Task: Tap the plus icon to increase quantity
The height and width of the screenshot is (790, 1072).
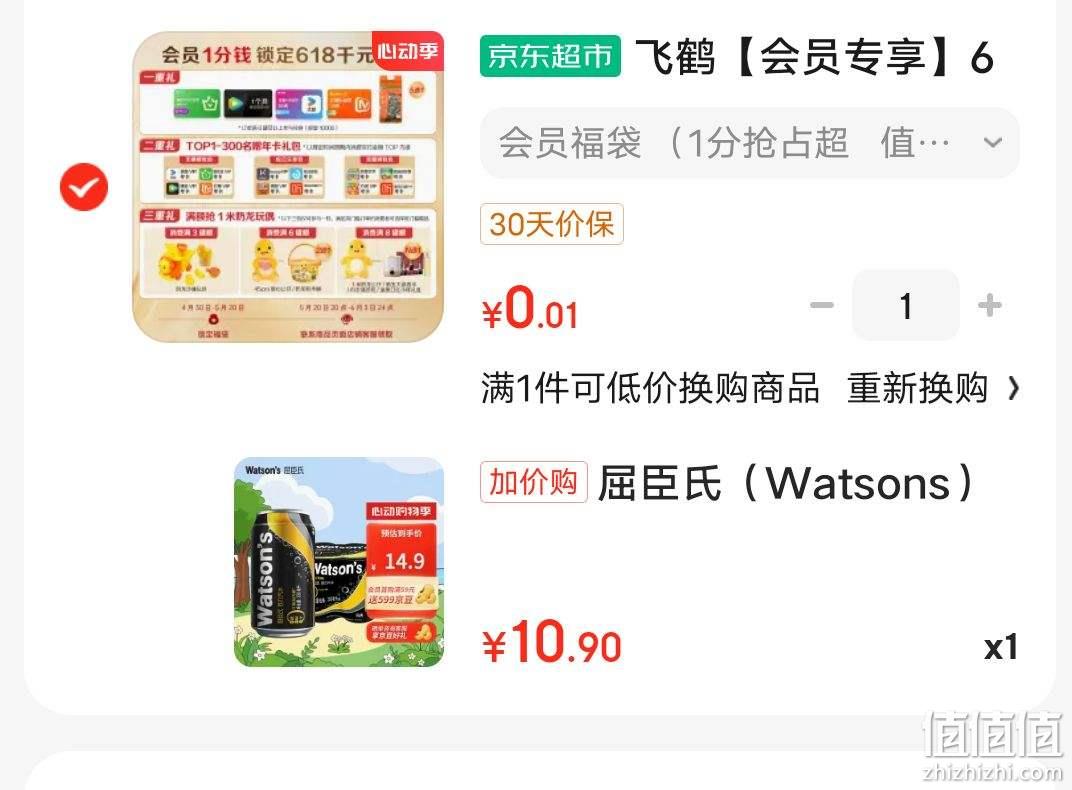Action: click(990, 305)
